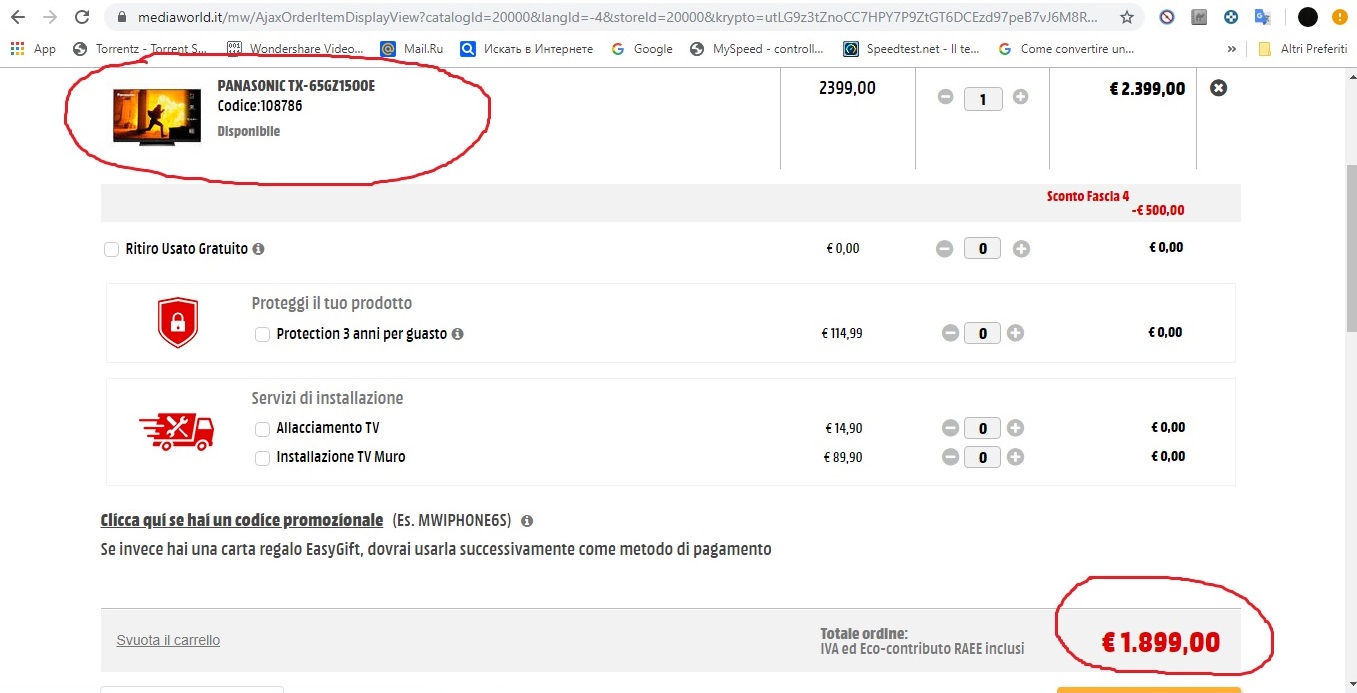
Task: Check the Allacciamento TV service
Action: (262, 428)
